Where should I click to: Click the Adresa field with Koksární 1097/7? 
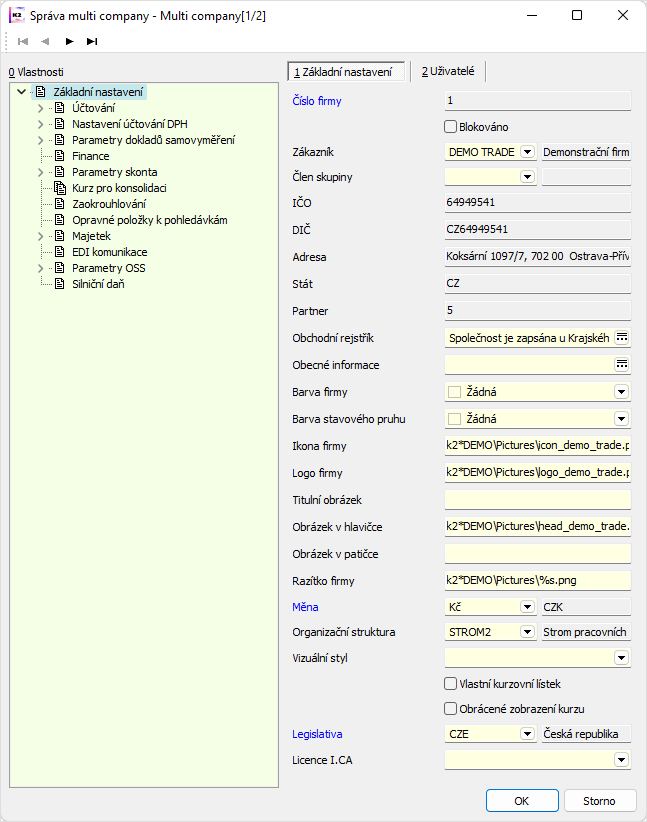tap(537, 256)
